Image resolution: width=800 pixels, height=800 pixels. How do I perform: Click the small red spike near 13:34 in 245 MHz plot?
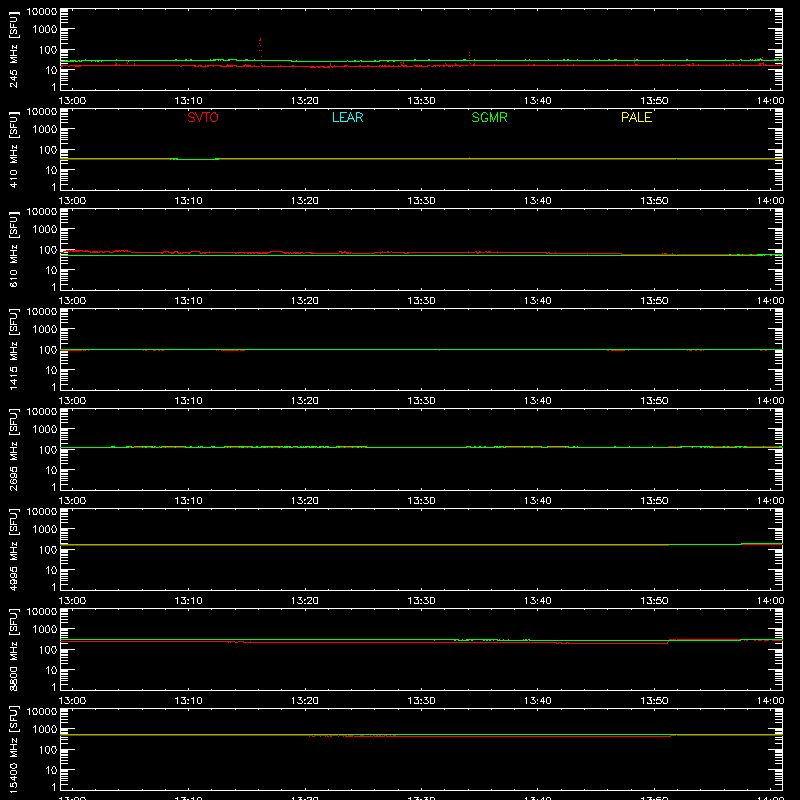coord(469,58)
